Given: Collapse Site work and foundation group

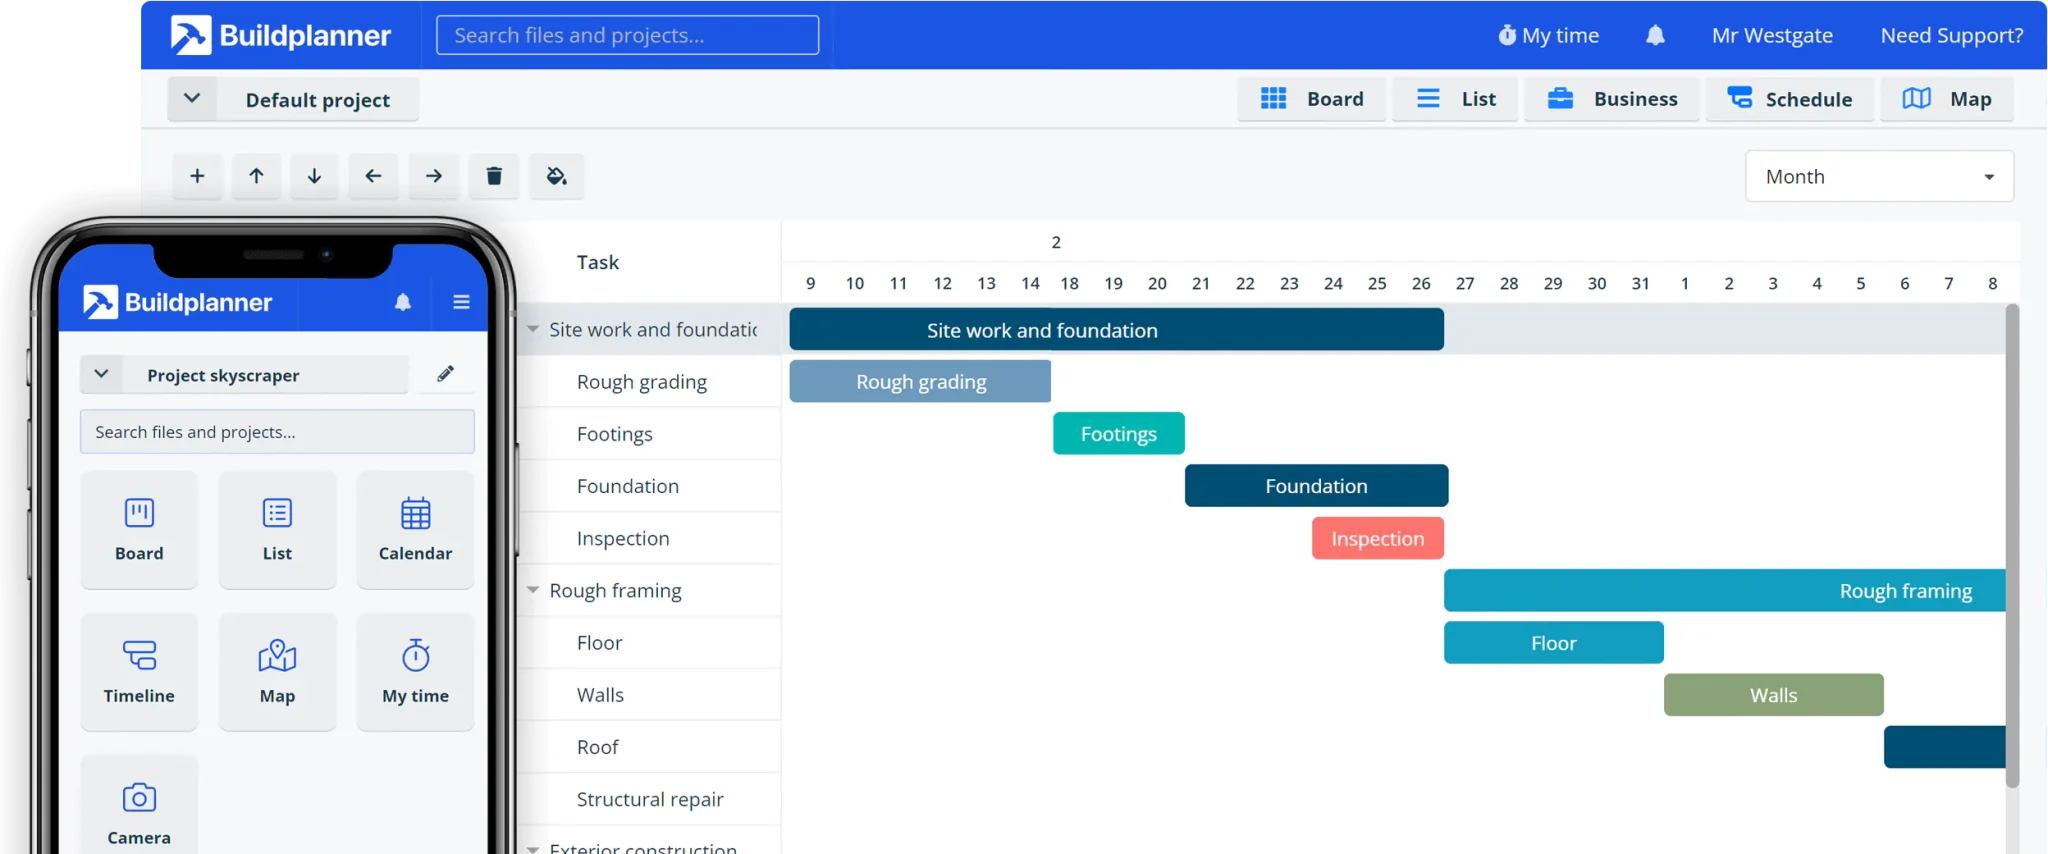Looking at the screenshot, I should pyautogui.click(x=533, y=329).
